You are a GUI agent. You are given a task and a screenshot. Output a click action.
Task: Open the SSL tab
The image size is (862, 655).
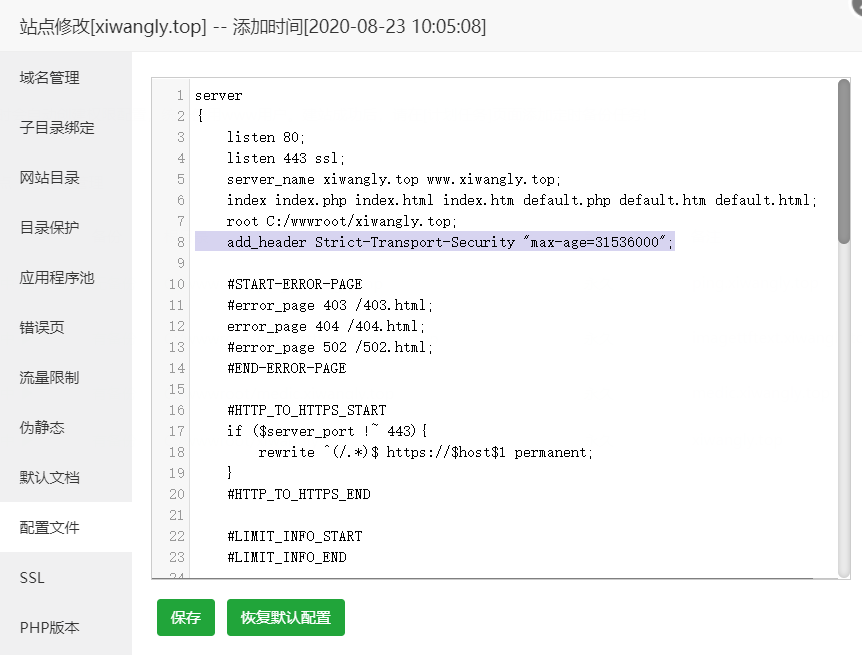pyautogui.click(x=32, y=578)
